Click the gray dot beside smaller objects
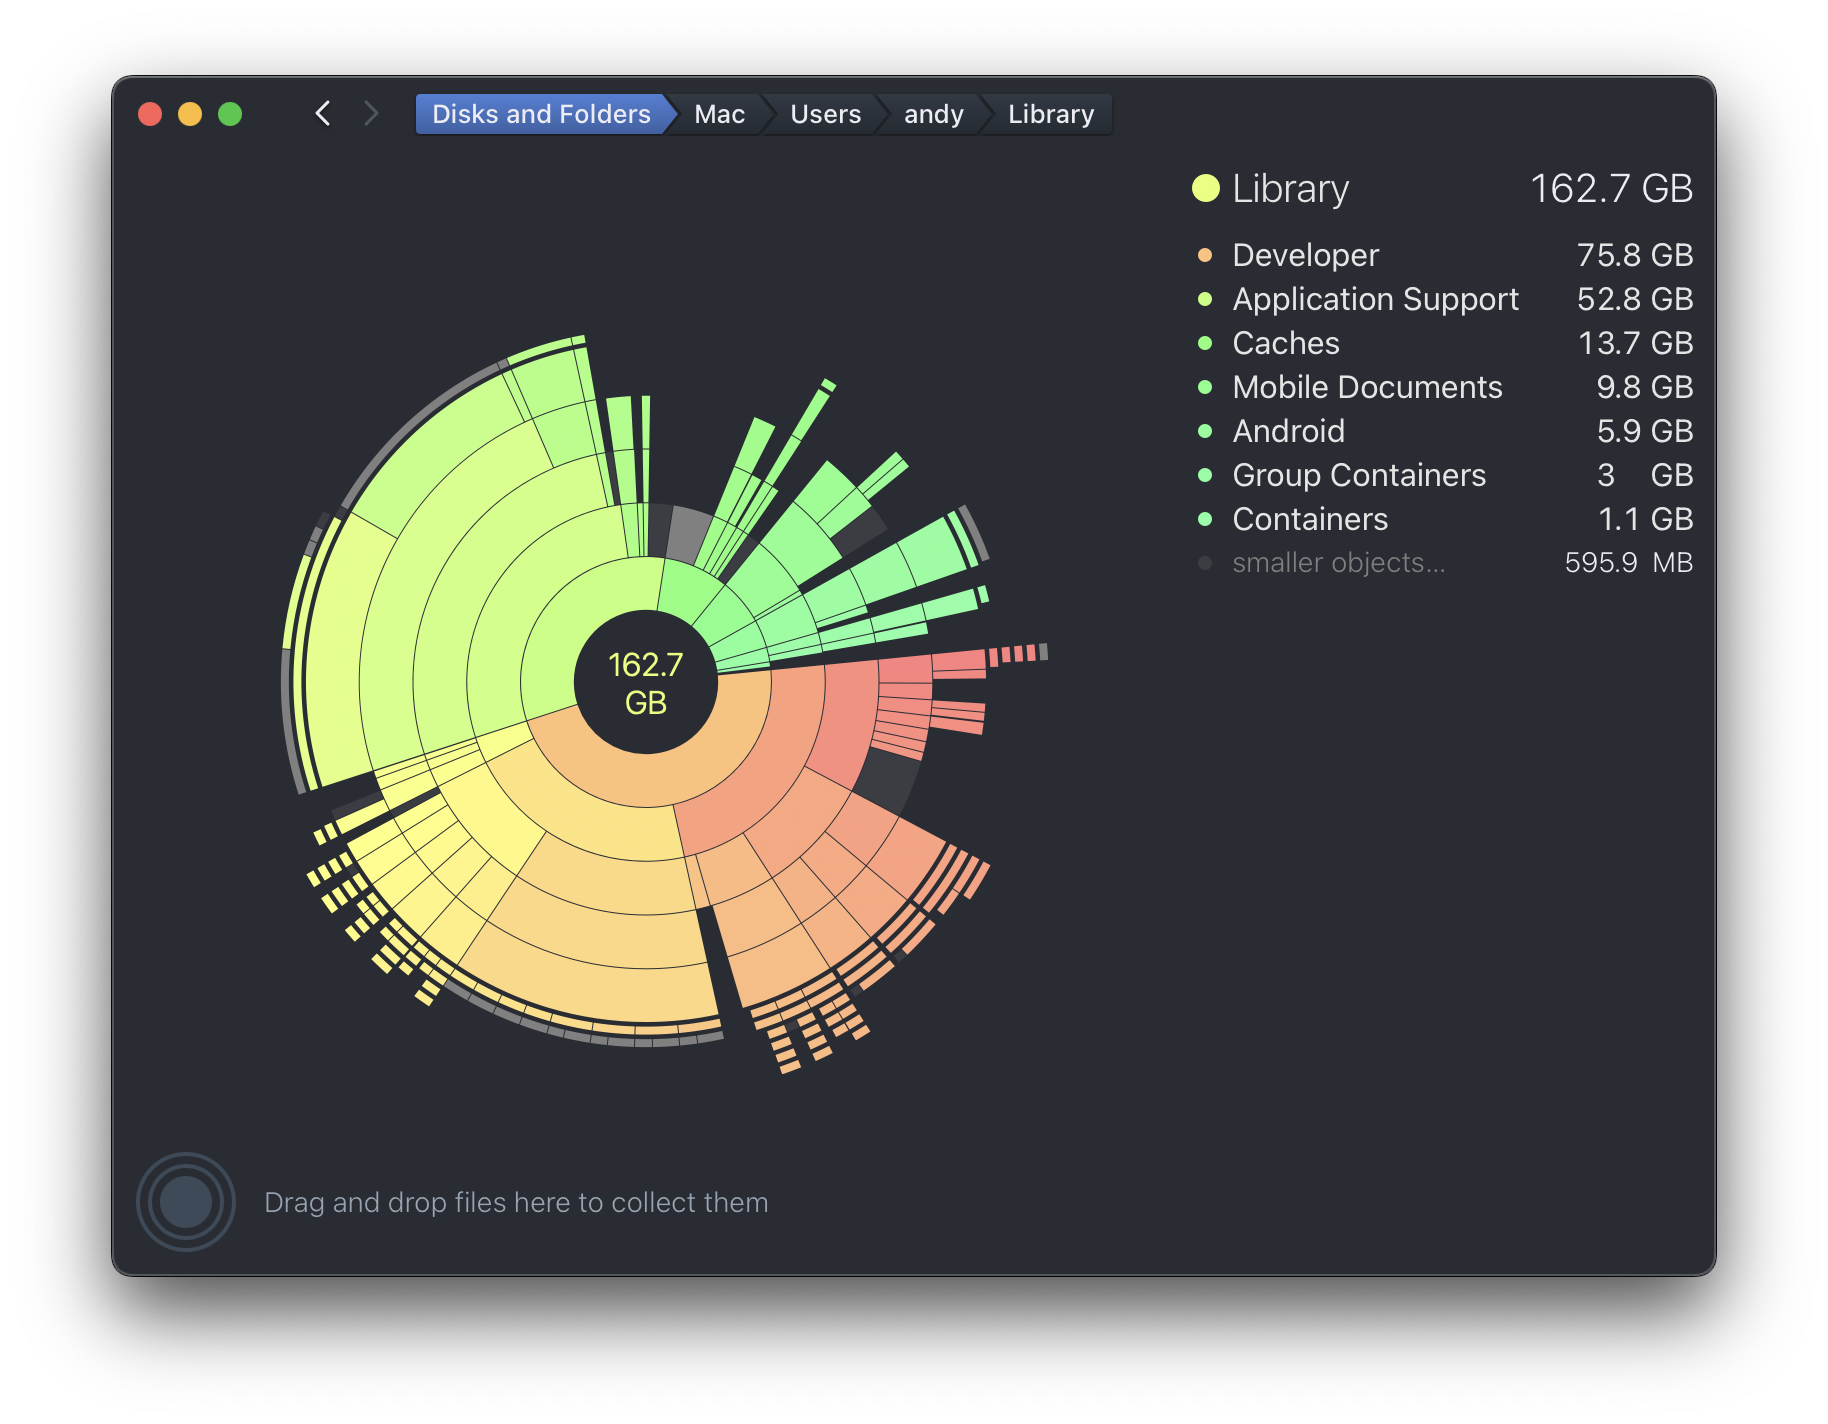Image resolution: width=1828 pixels, height=1424 pixels. pyautogui.click(x=1205, y=563)
